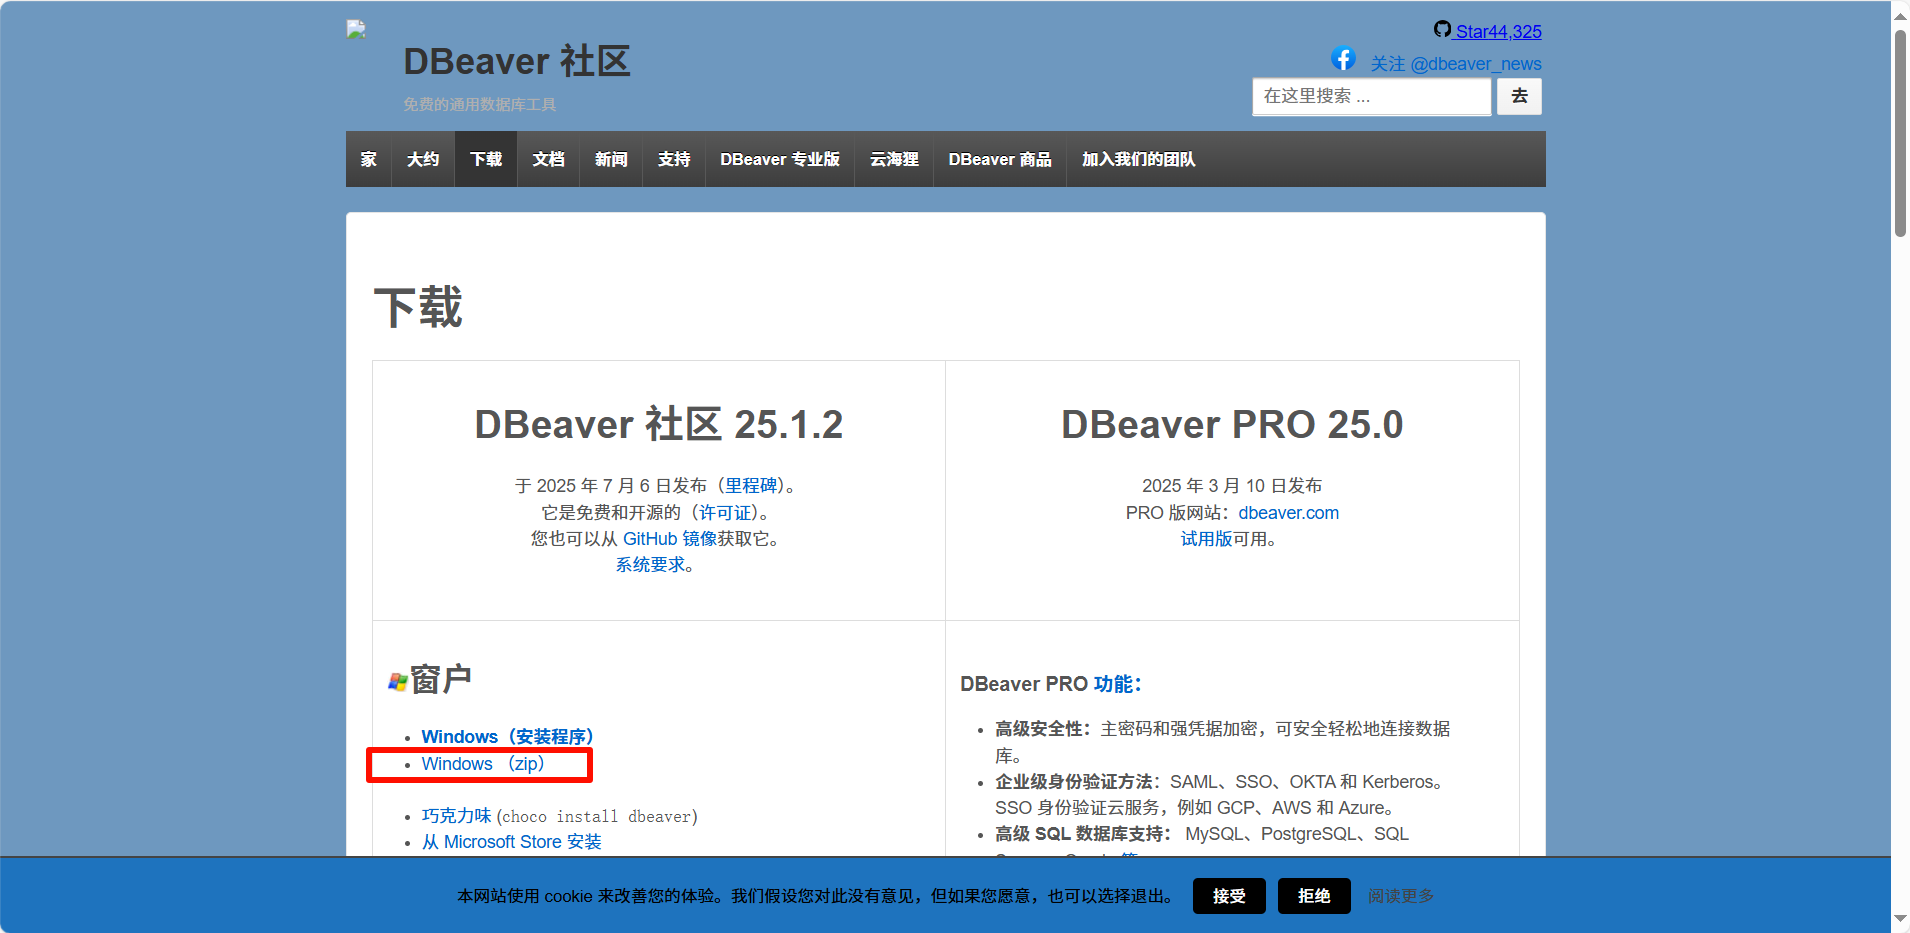Open the 新闻 menu item
The height and width of the screenshot is (933, 1910).
(x=611, y=159)
